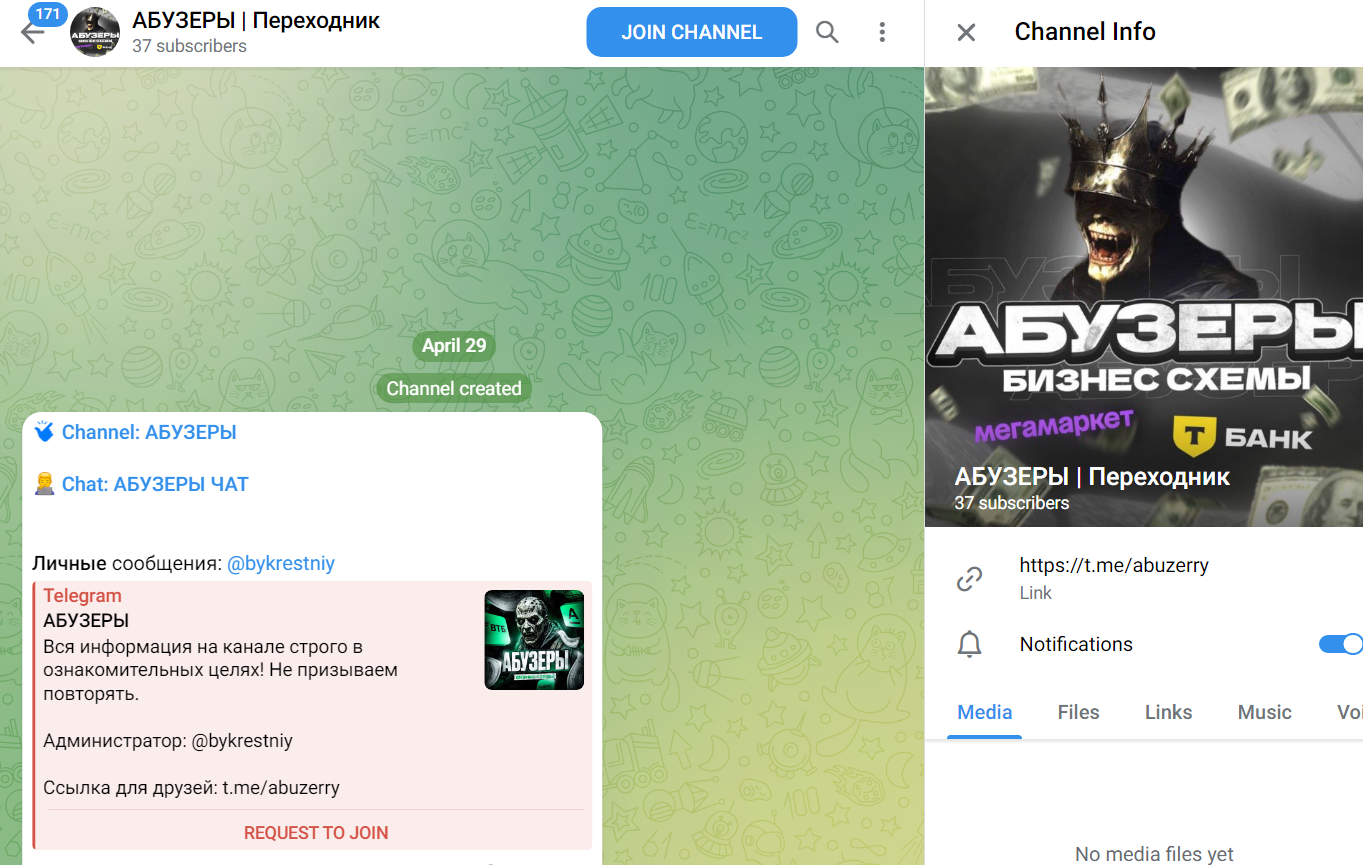Click the No media files yet text
Image resolution: width=1363 pixels, height=865 pixels.
click(x=1154, y=854)
